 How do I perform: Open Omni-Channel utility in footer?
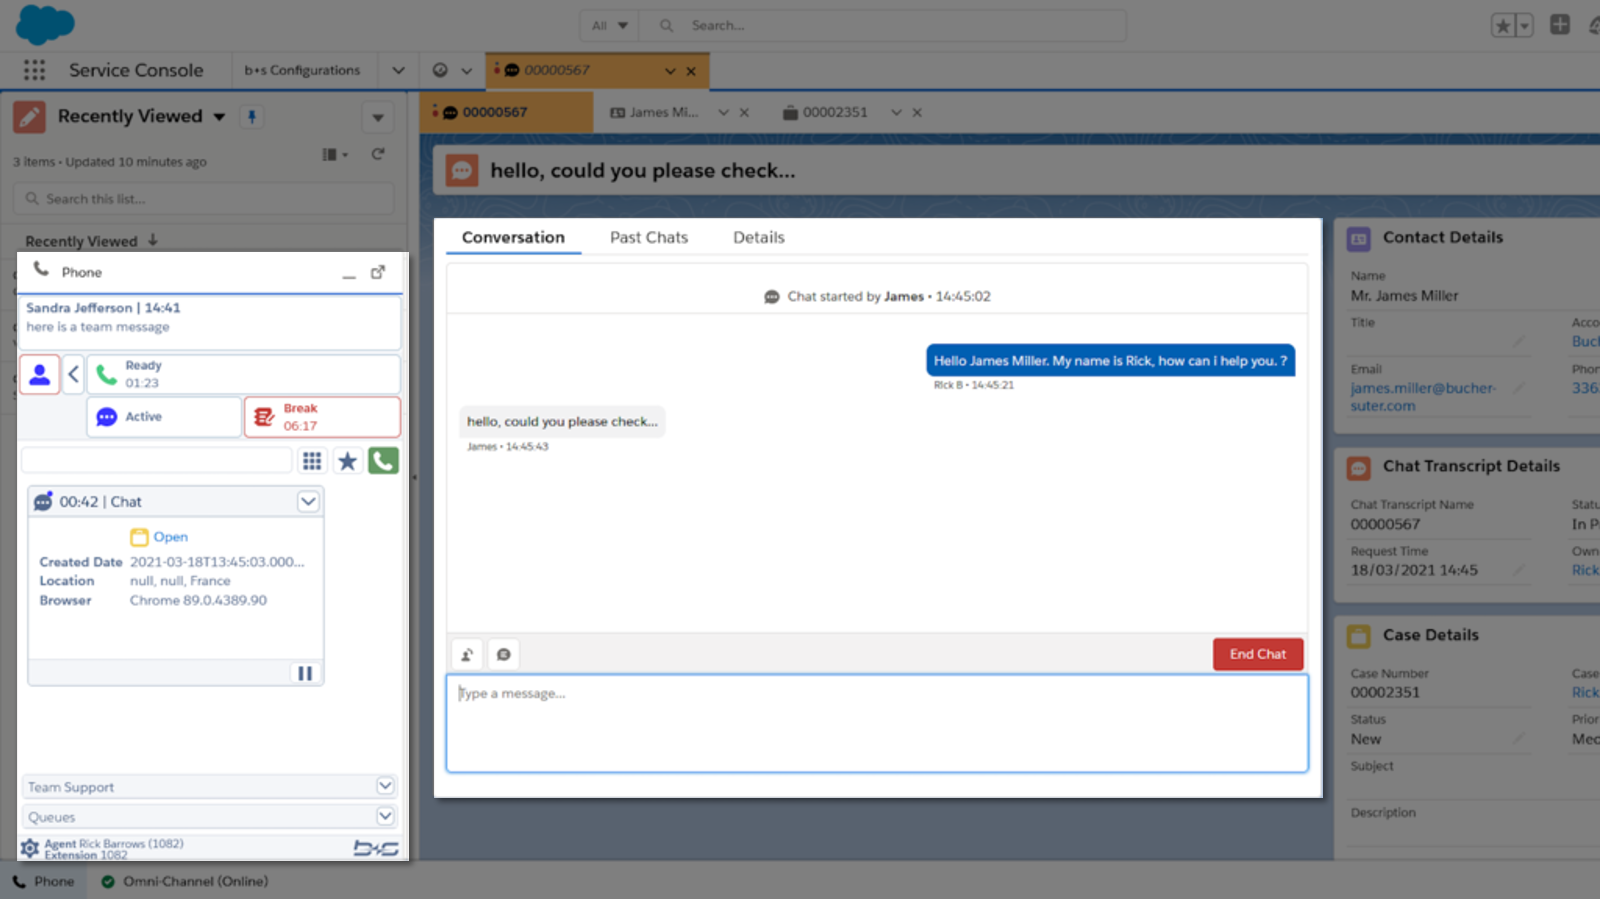(185, 881)
